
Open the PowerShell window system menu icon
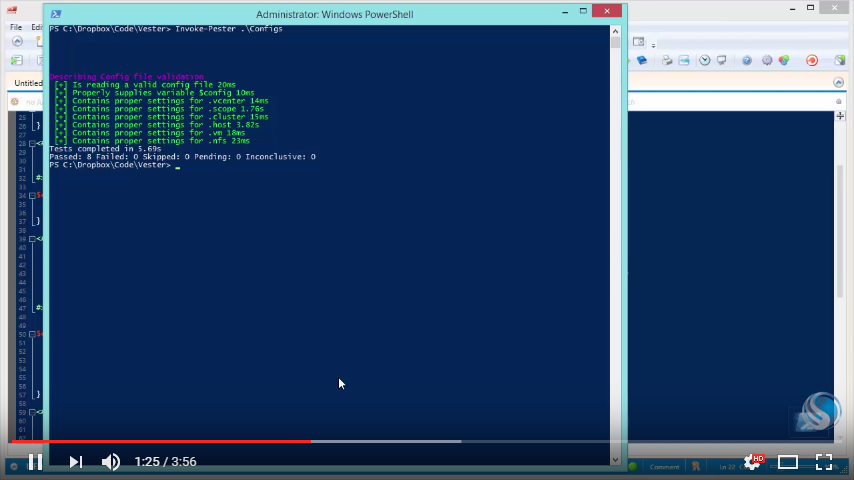pos(56,14)
